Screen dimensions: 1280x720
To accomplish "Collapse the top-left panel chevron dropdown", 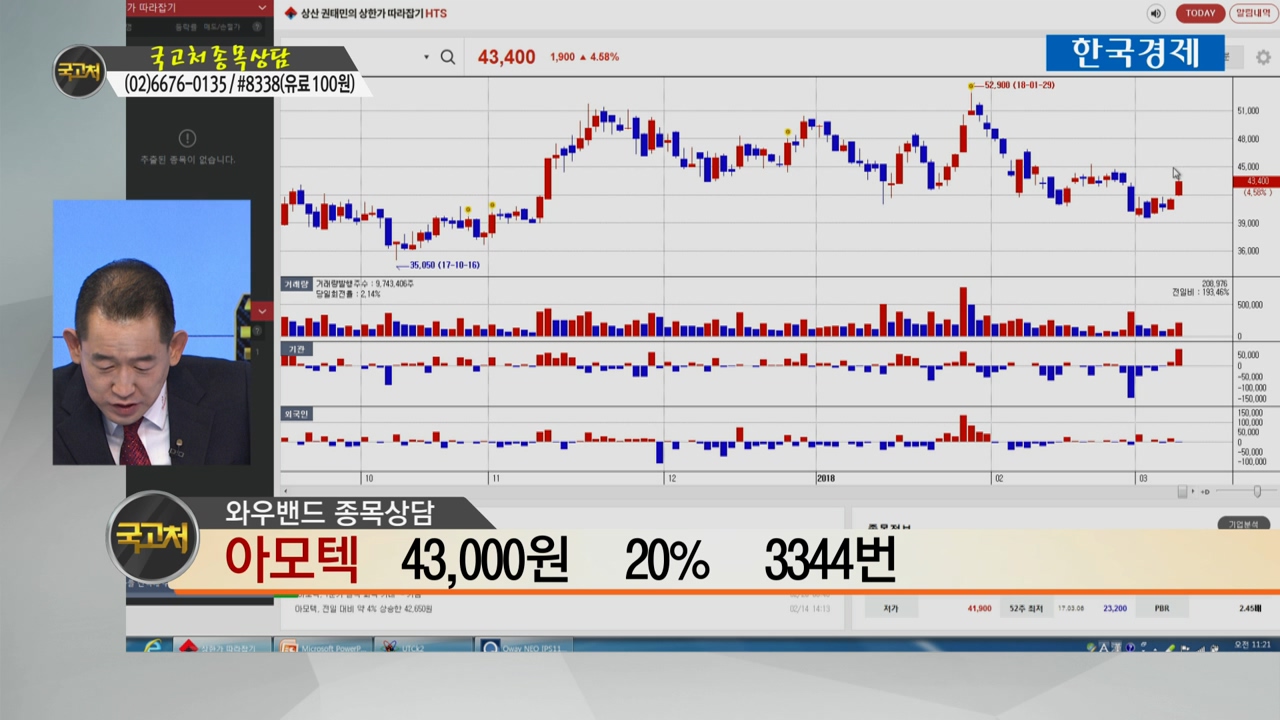I will tap(262, 8).
